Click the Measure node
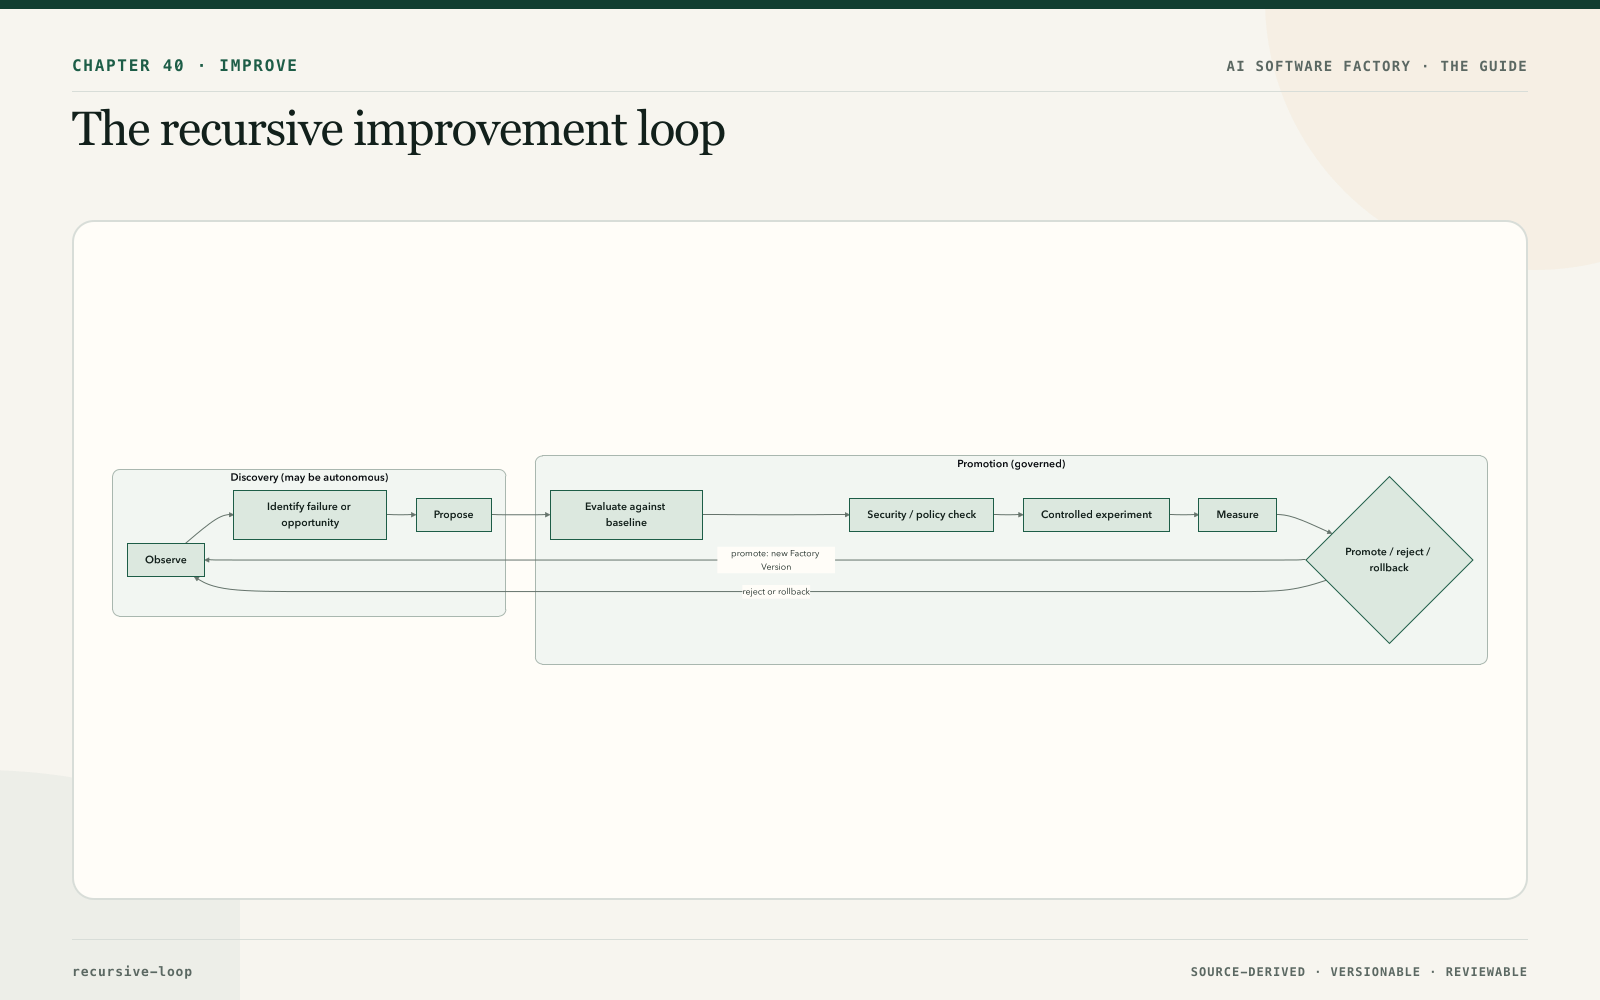 click(1237, 515)
